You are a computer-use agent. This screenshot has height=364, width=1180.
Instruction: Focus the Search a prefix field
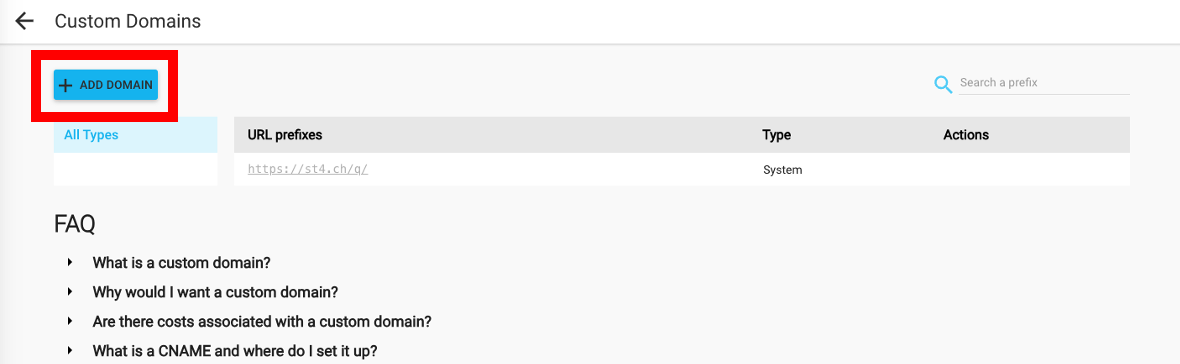1044,83
